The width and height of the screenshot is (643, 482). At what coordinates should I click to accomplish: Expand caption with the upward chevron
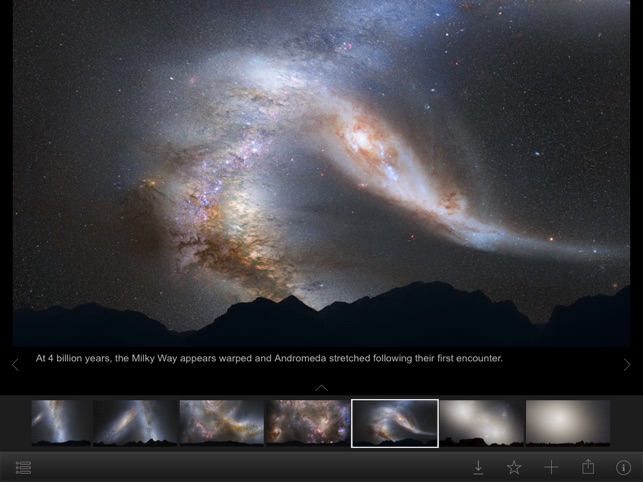[322, 388]
